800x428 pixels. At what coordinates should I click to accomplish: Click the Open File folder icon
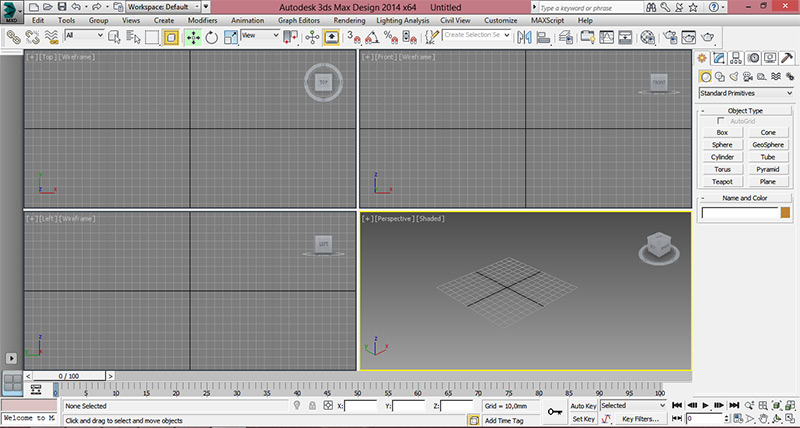coord(47,7)
